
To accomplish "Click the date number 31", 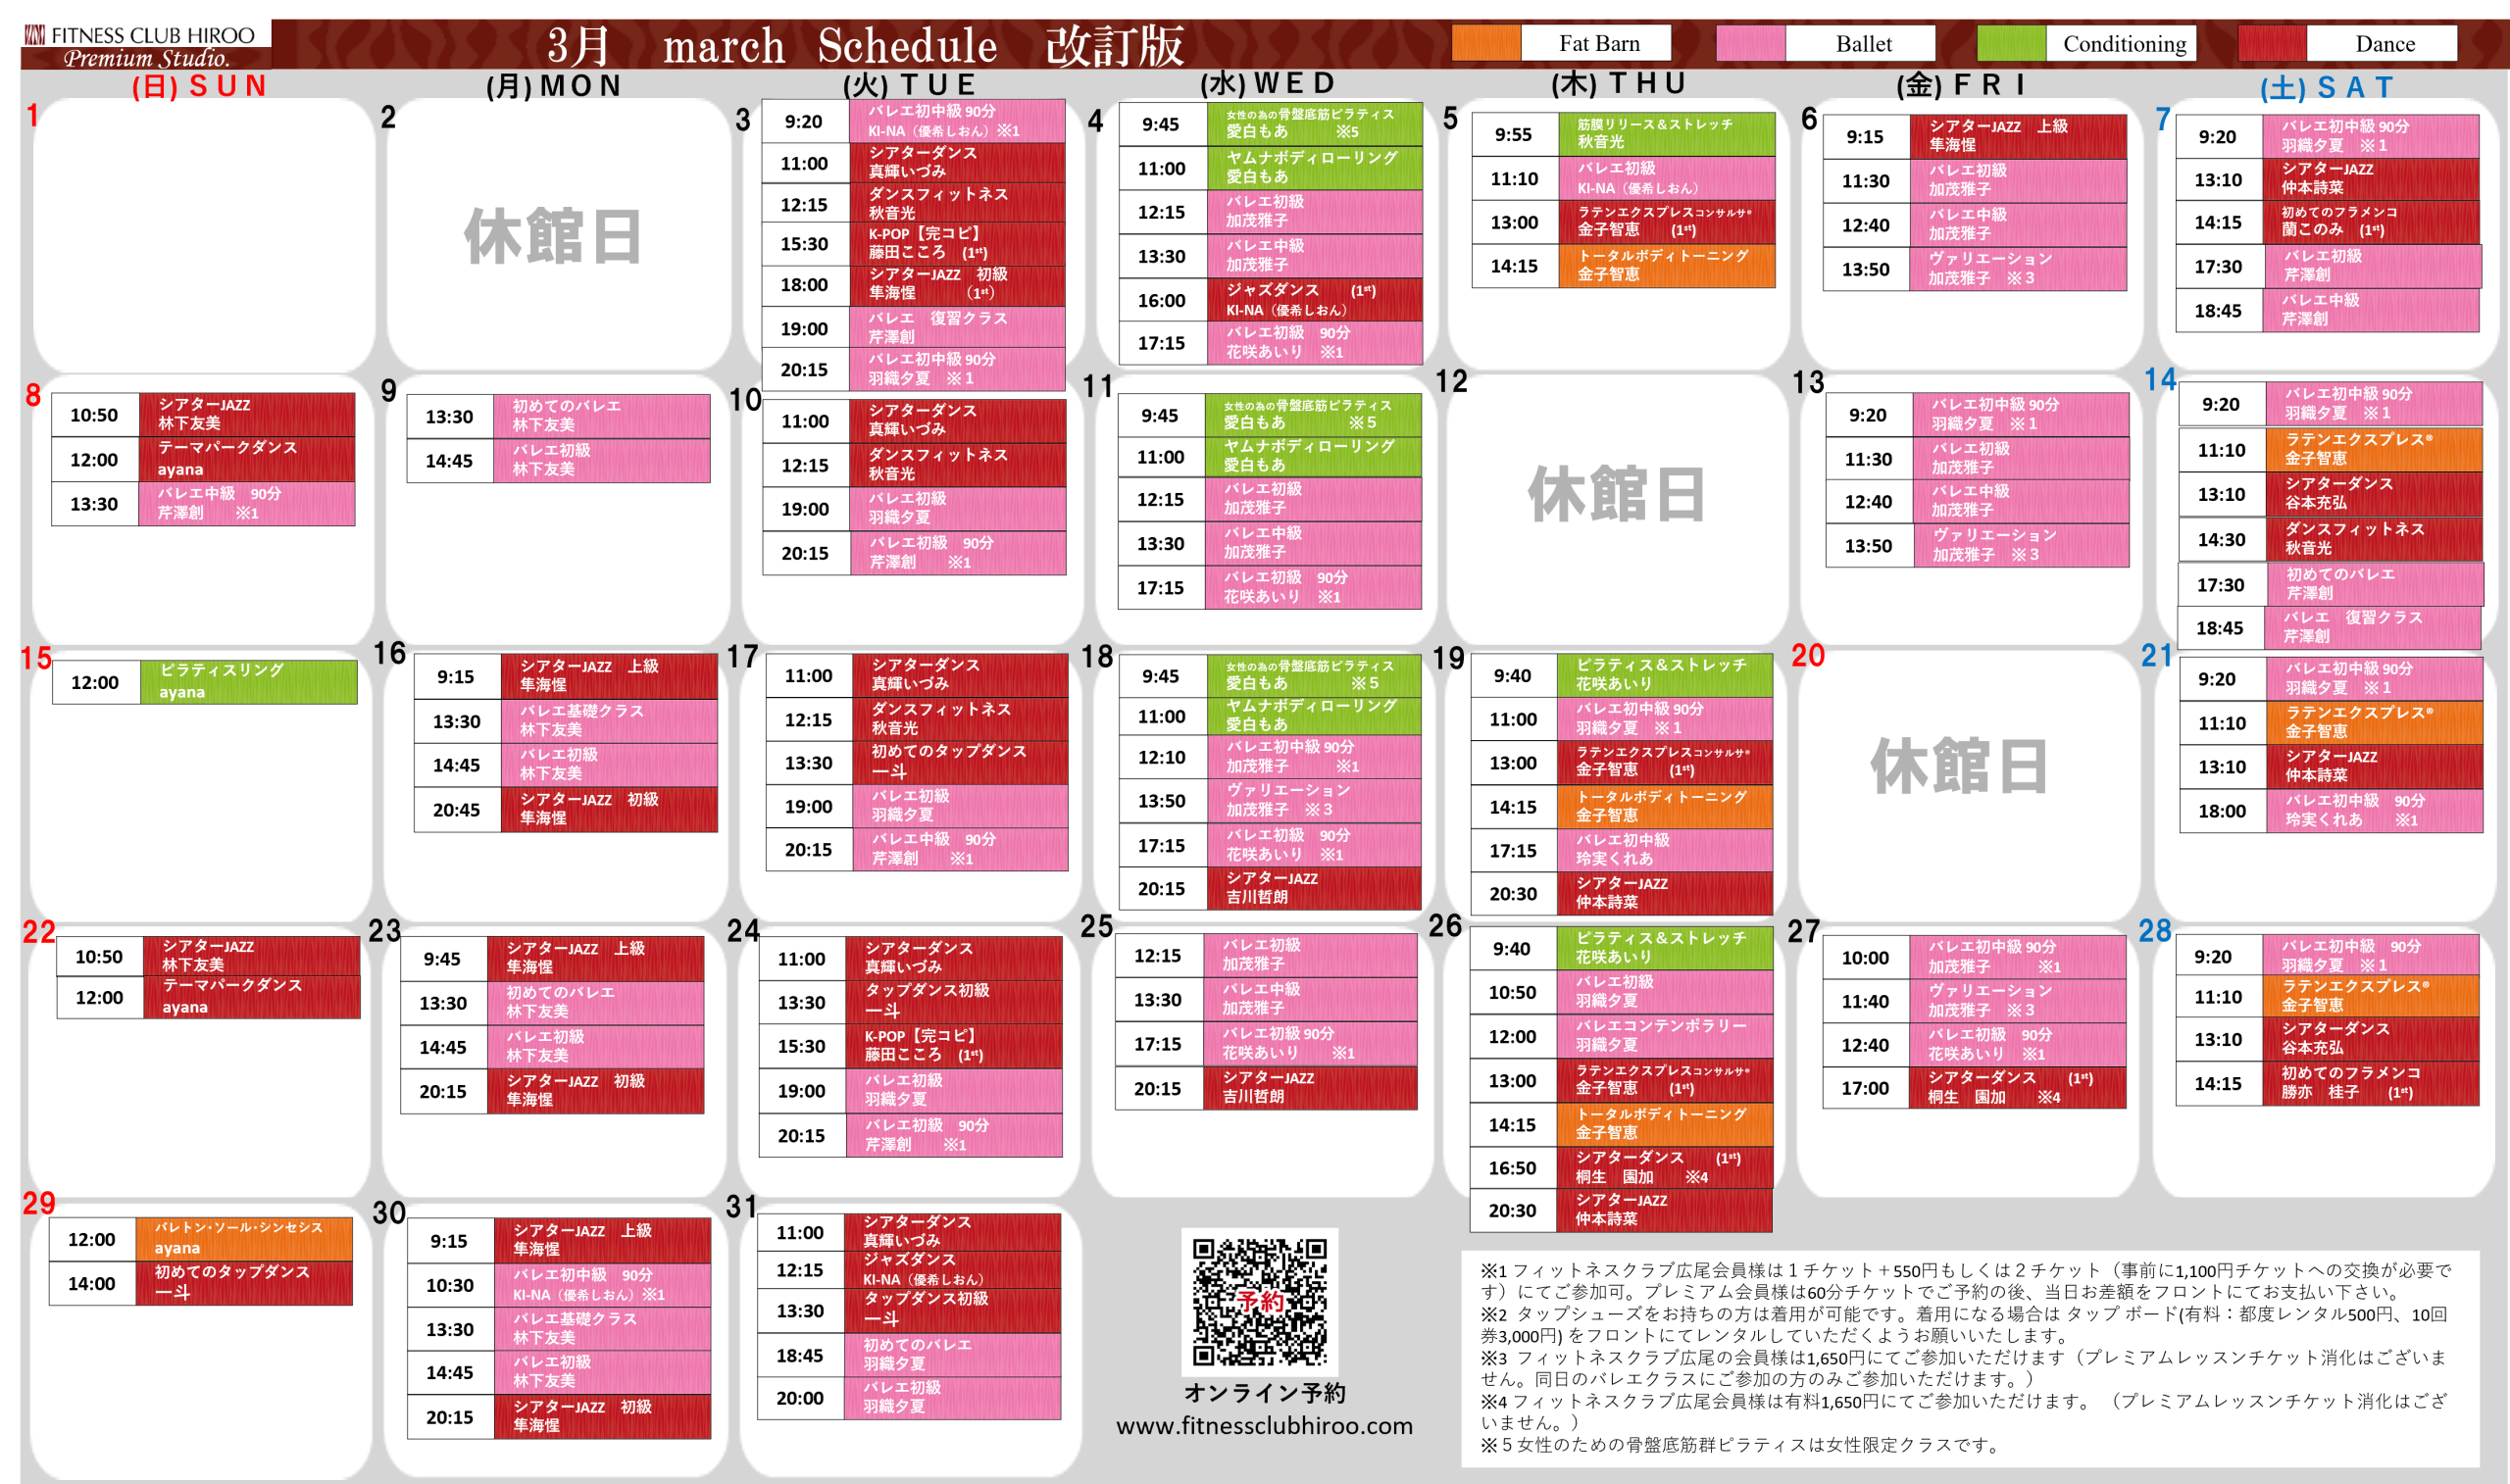I will [x=741, y=1207].
